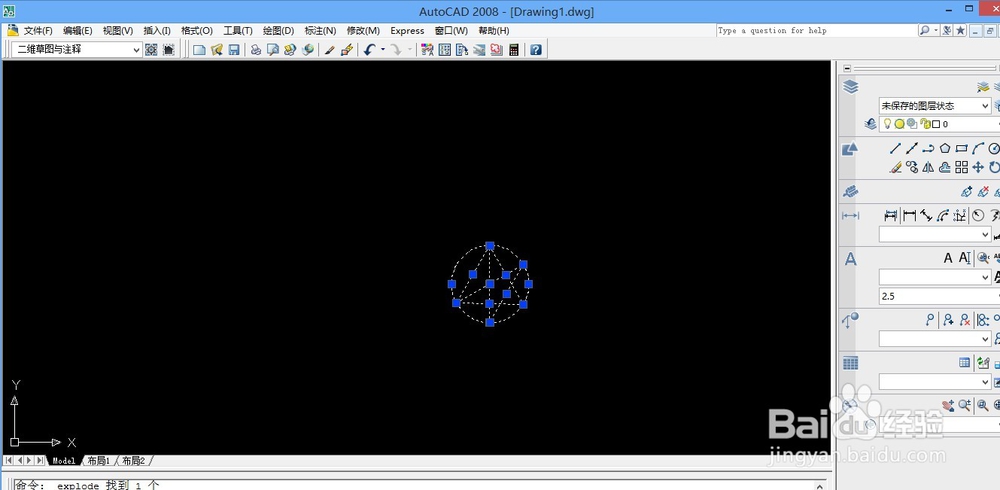Select the Polygon tool
The image size is (1000, 490).
click(x=945, y=149)
